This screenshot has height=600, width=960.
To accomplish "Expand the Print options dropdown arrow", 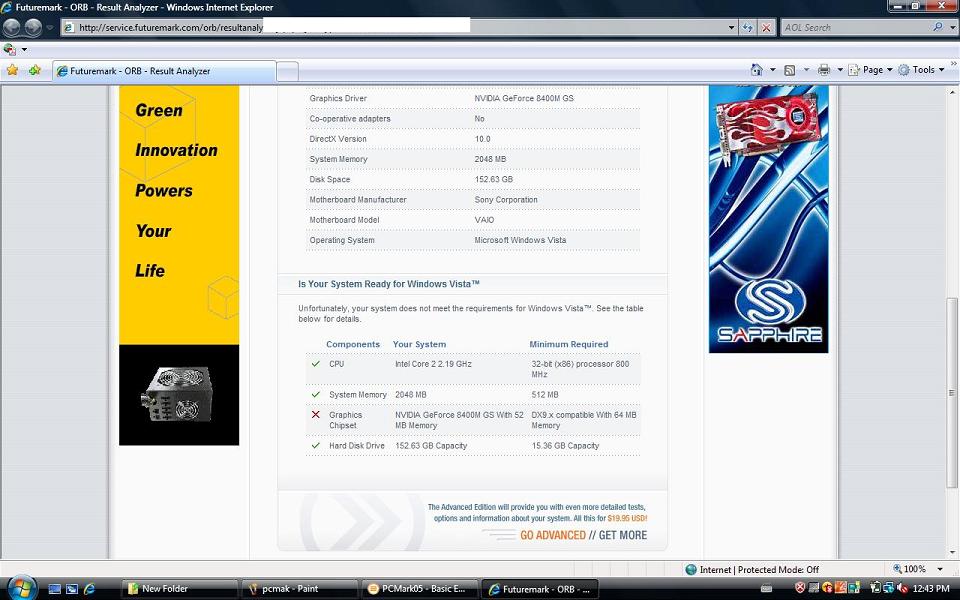I will tap(840, 70).
